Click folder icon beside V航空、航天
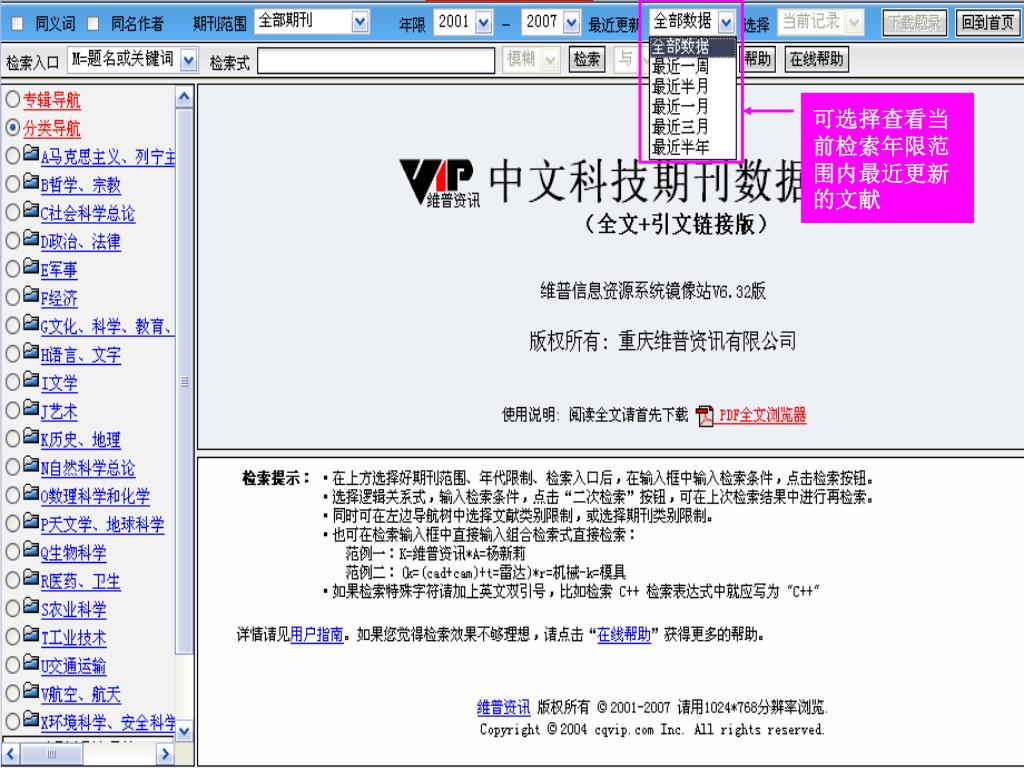The image size is (1024, 768). [31, 691]
